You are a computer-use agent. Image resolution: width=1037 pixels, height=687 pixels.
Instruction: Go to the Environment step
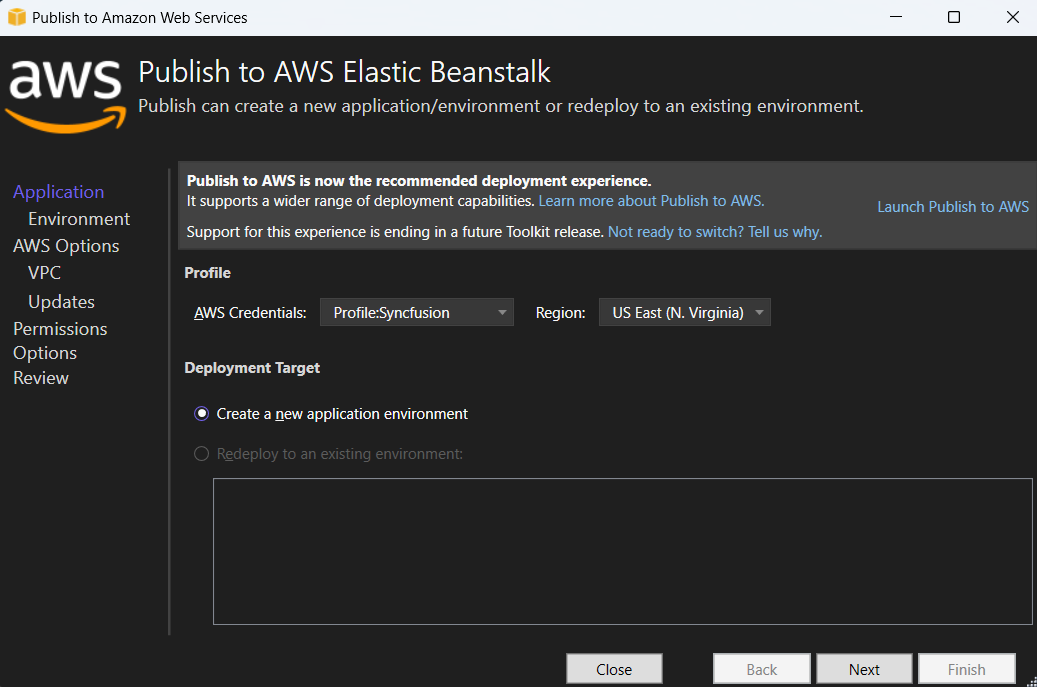click(79, 219)
